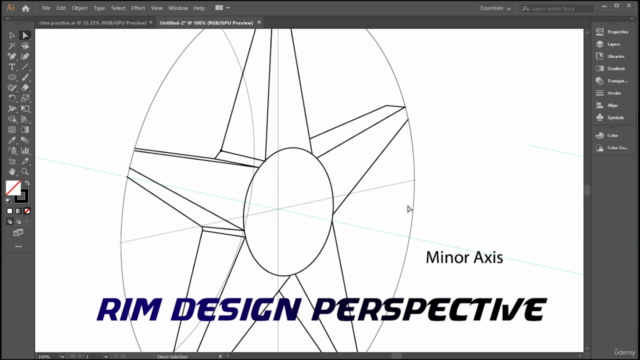Screen dimensions: 640x360
Task: Close the Untitled-2 document tab
Action: point(259,22)
